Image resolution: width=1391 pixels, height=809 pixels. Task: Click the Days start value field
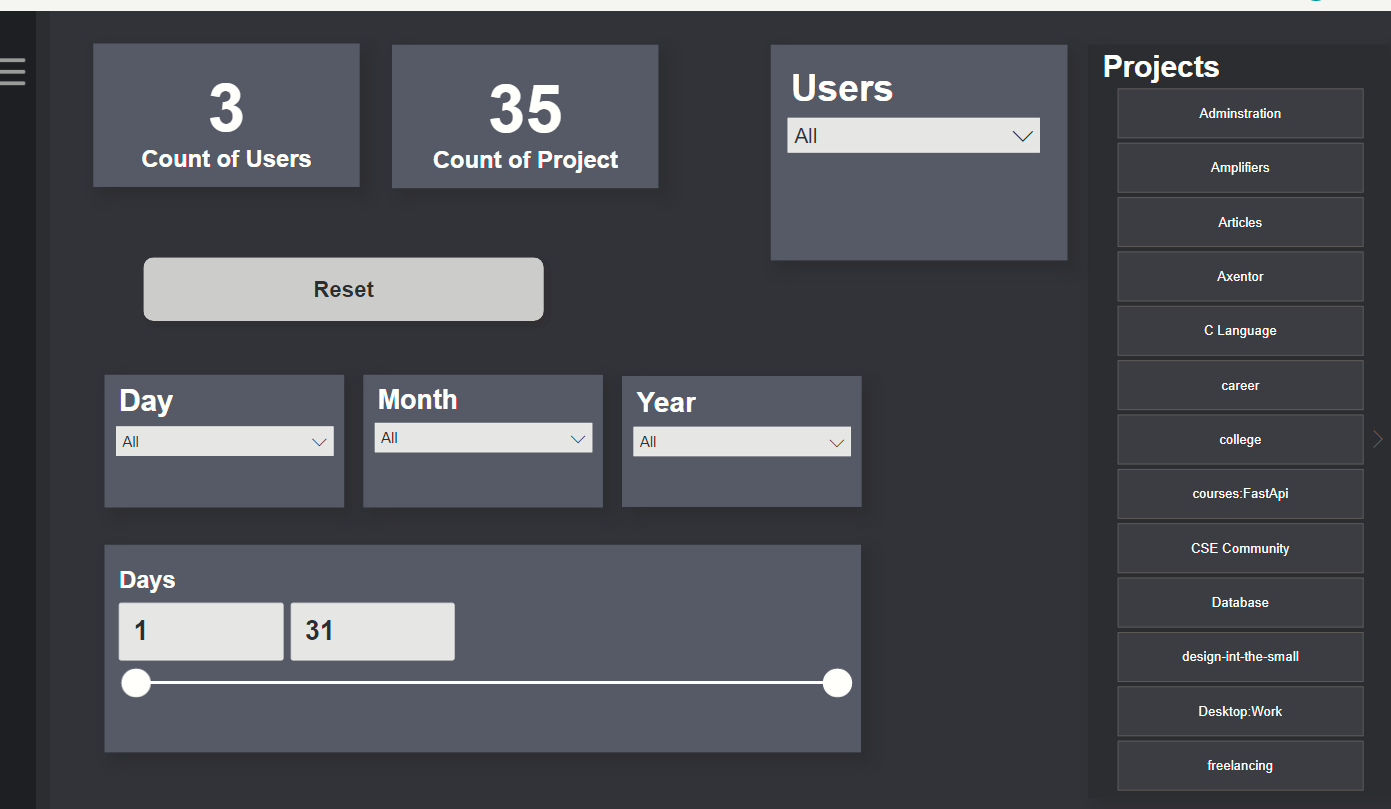(x=201, y=631)
